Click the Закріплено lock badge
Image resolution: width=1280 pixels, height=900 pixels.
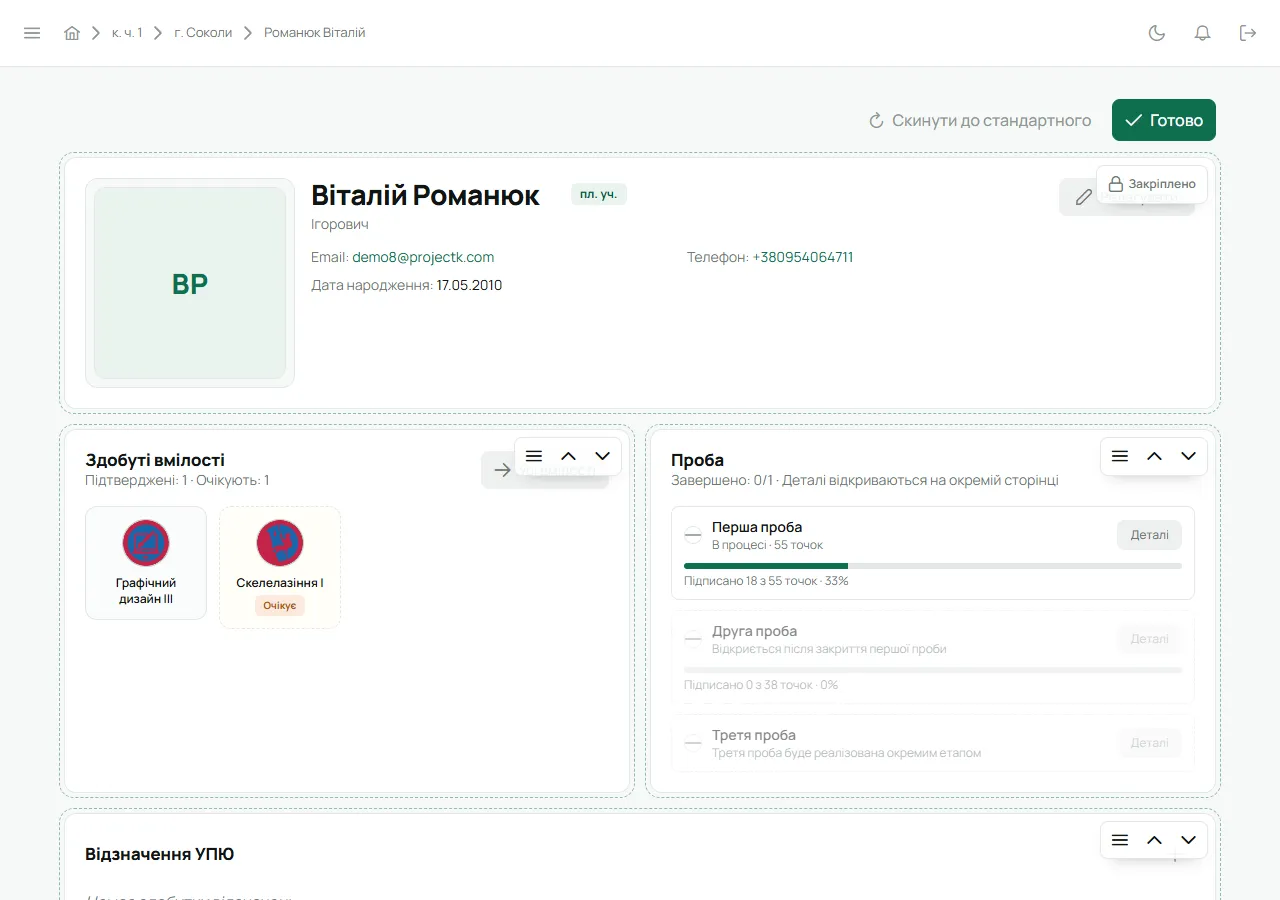click(1152, 184)
